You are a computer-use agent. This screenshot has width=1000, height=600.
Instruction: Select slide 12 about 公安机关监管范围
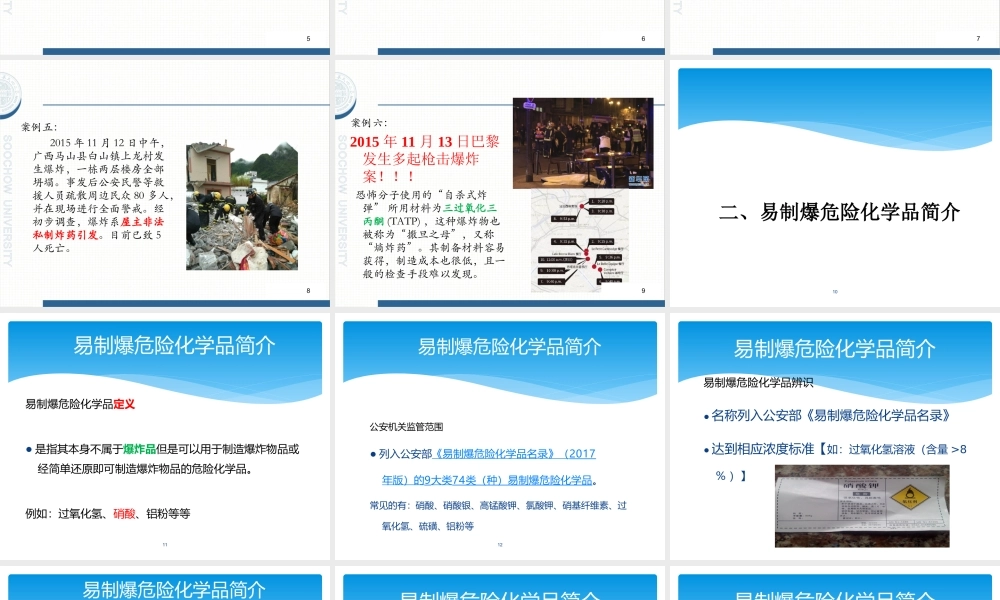pos(499,436)
